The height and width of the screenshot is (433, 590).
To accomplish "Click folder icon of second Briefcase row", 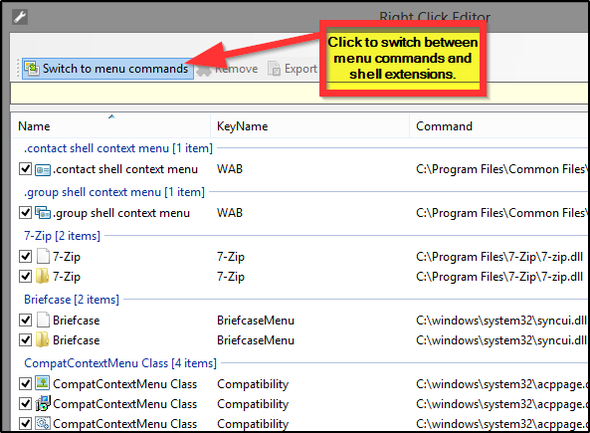I will [x=42, y=340].
